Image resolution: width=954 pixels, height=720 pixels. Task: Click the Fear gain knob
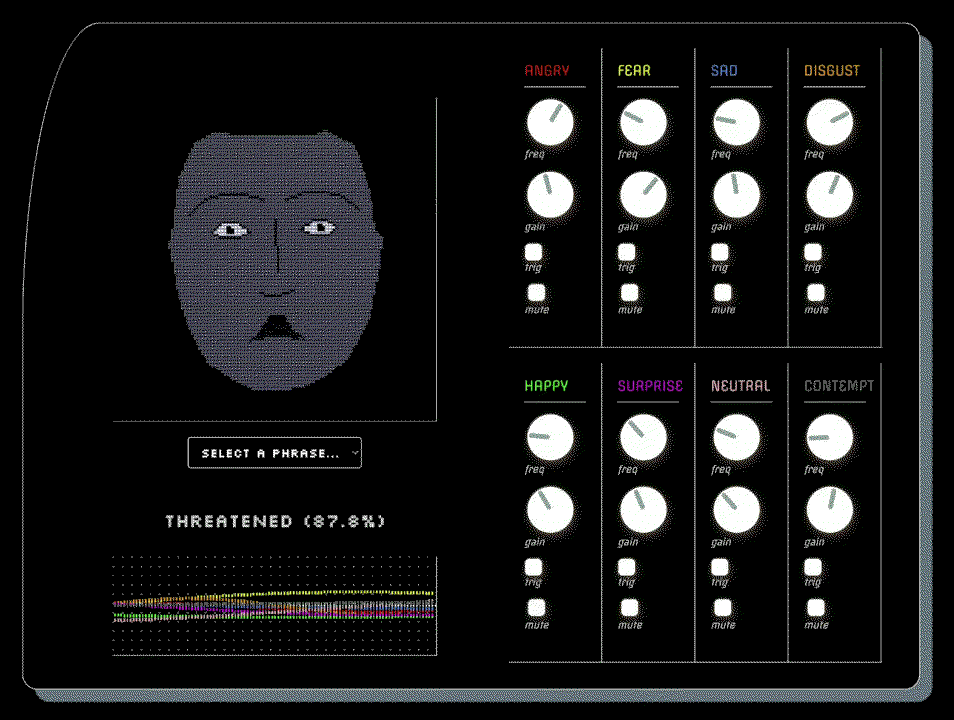pyautogui.click(x=643, y=195)
